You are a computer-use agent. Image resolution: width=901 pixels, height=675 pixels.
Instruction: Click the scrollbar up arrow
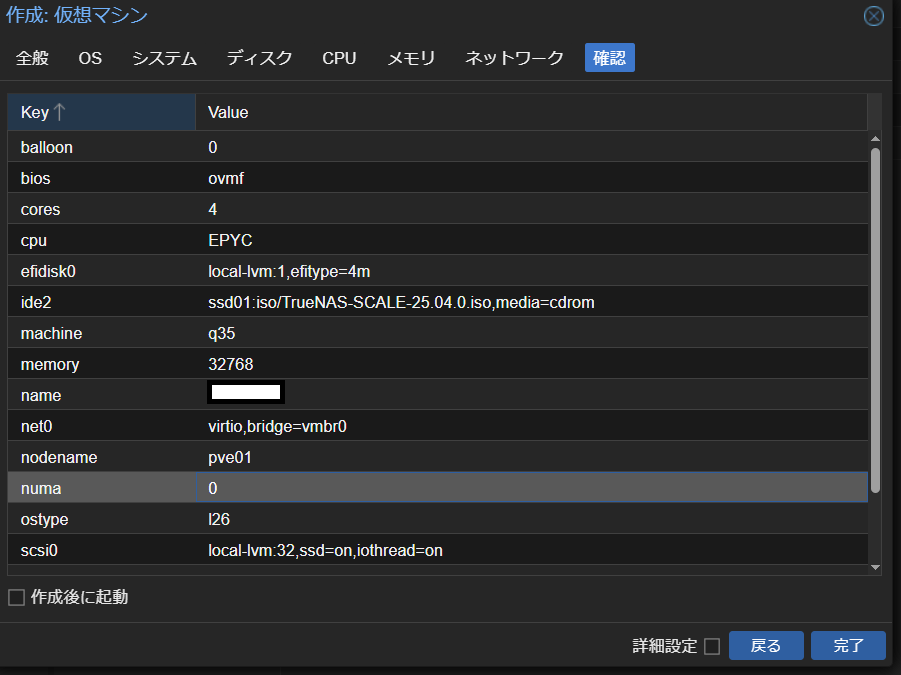(x=876, y=139)
